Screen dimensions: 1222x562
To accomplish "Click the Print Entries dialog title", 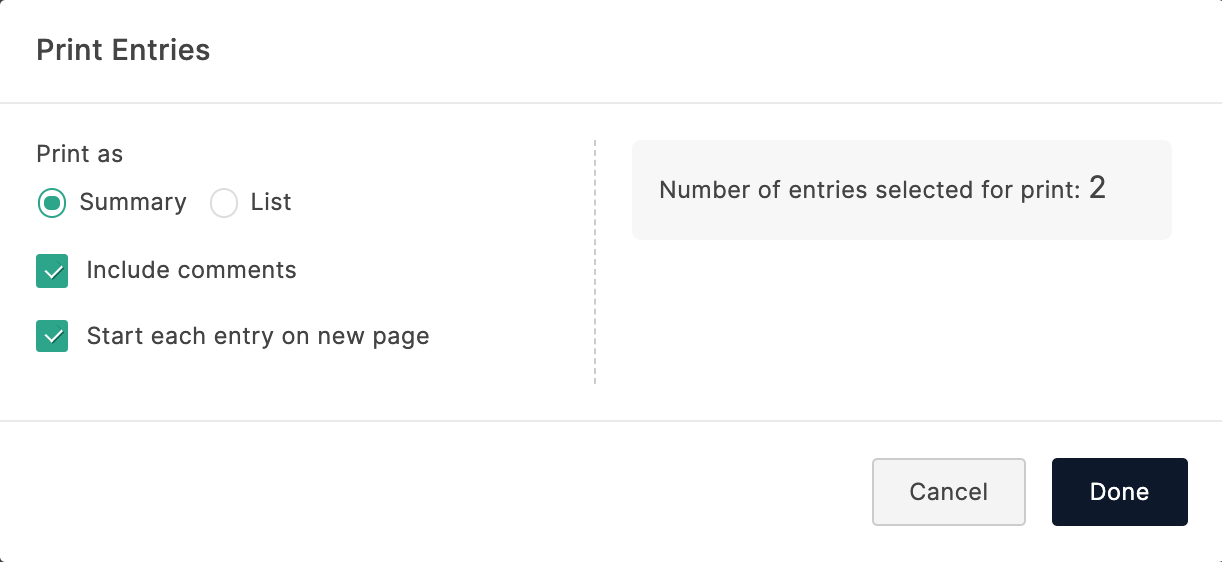I will [x=123, y=50].
